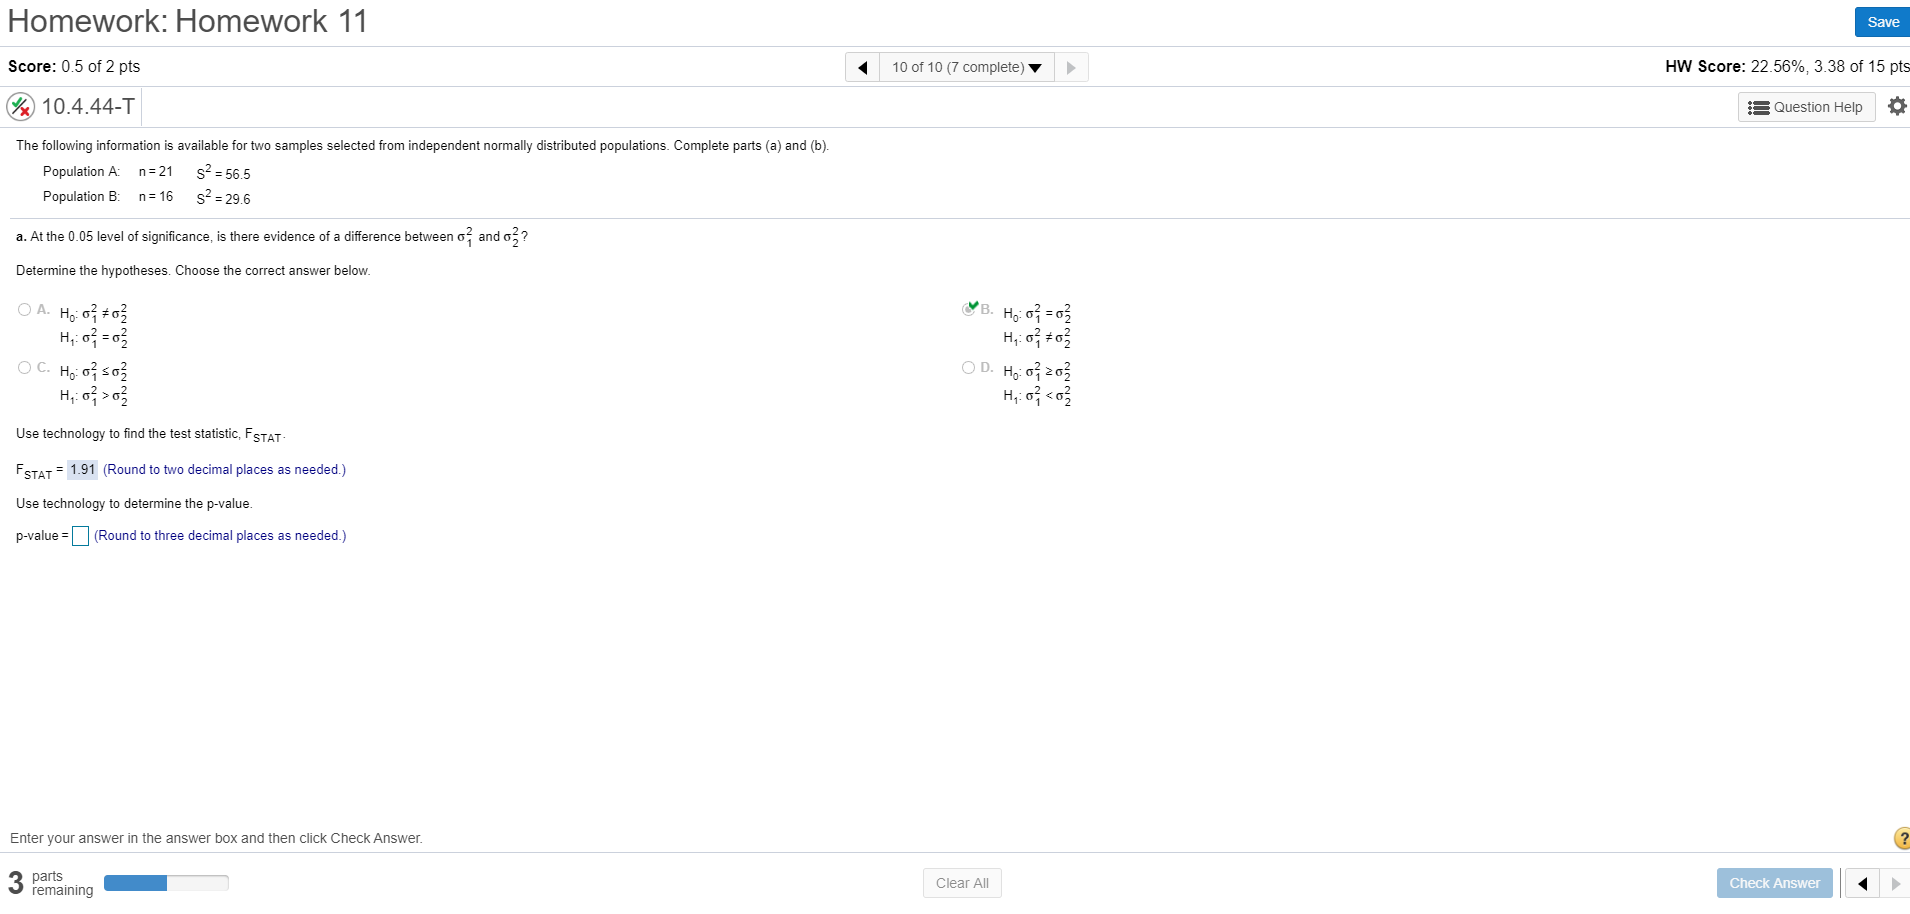Click the FSTAT answer box showing 1.91

pos(82,470)
